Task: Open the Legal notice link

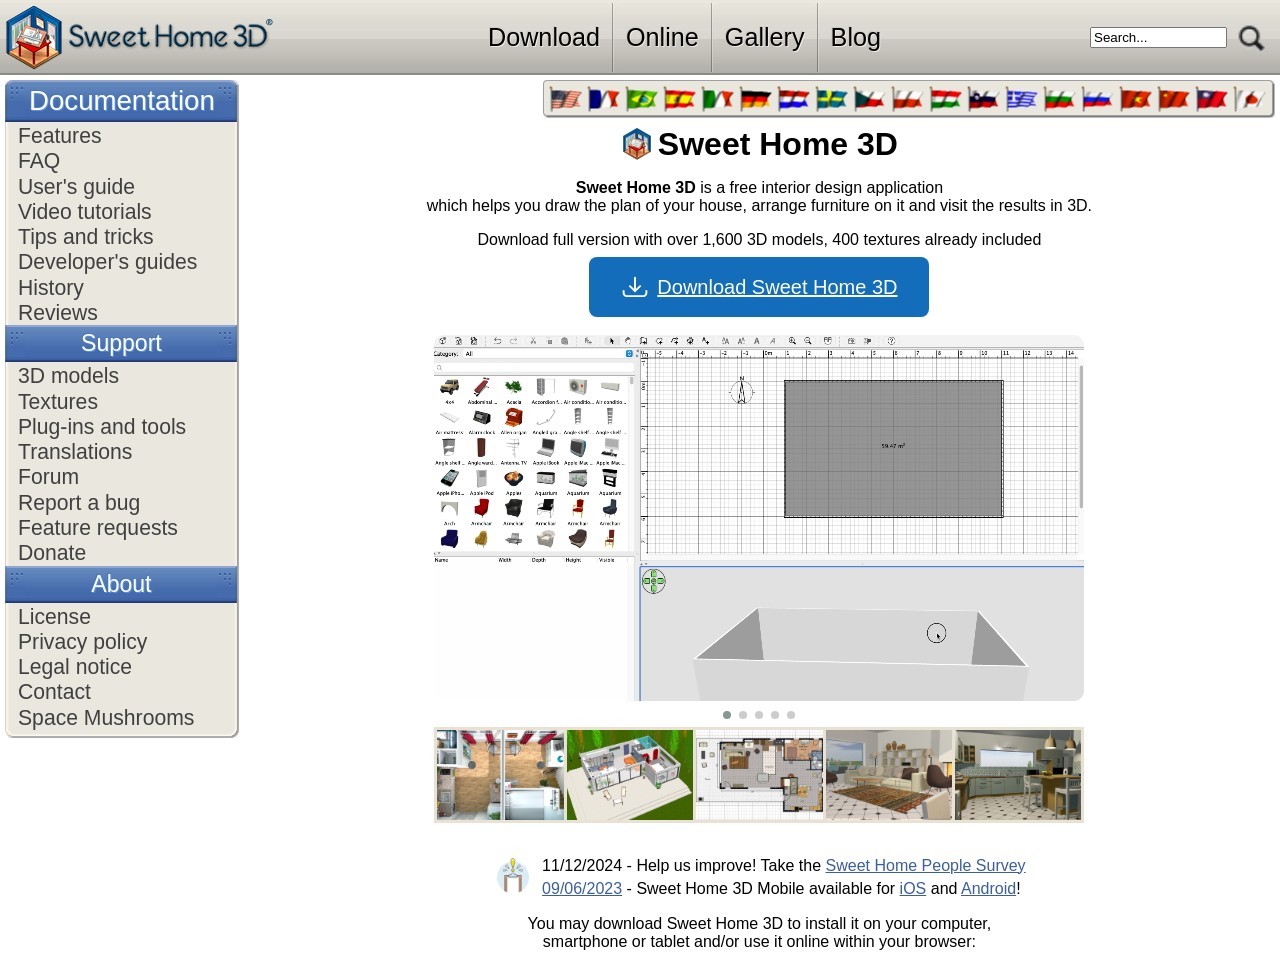Action: click(75, 667)
